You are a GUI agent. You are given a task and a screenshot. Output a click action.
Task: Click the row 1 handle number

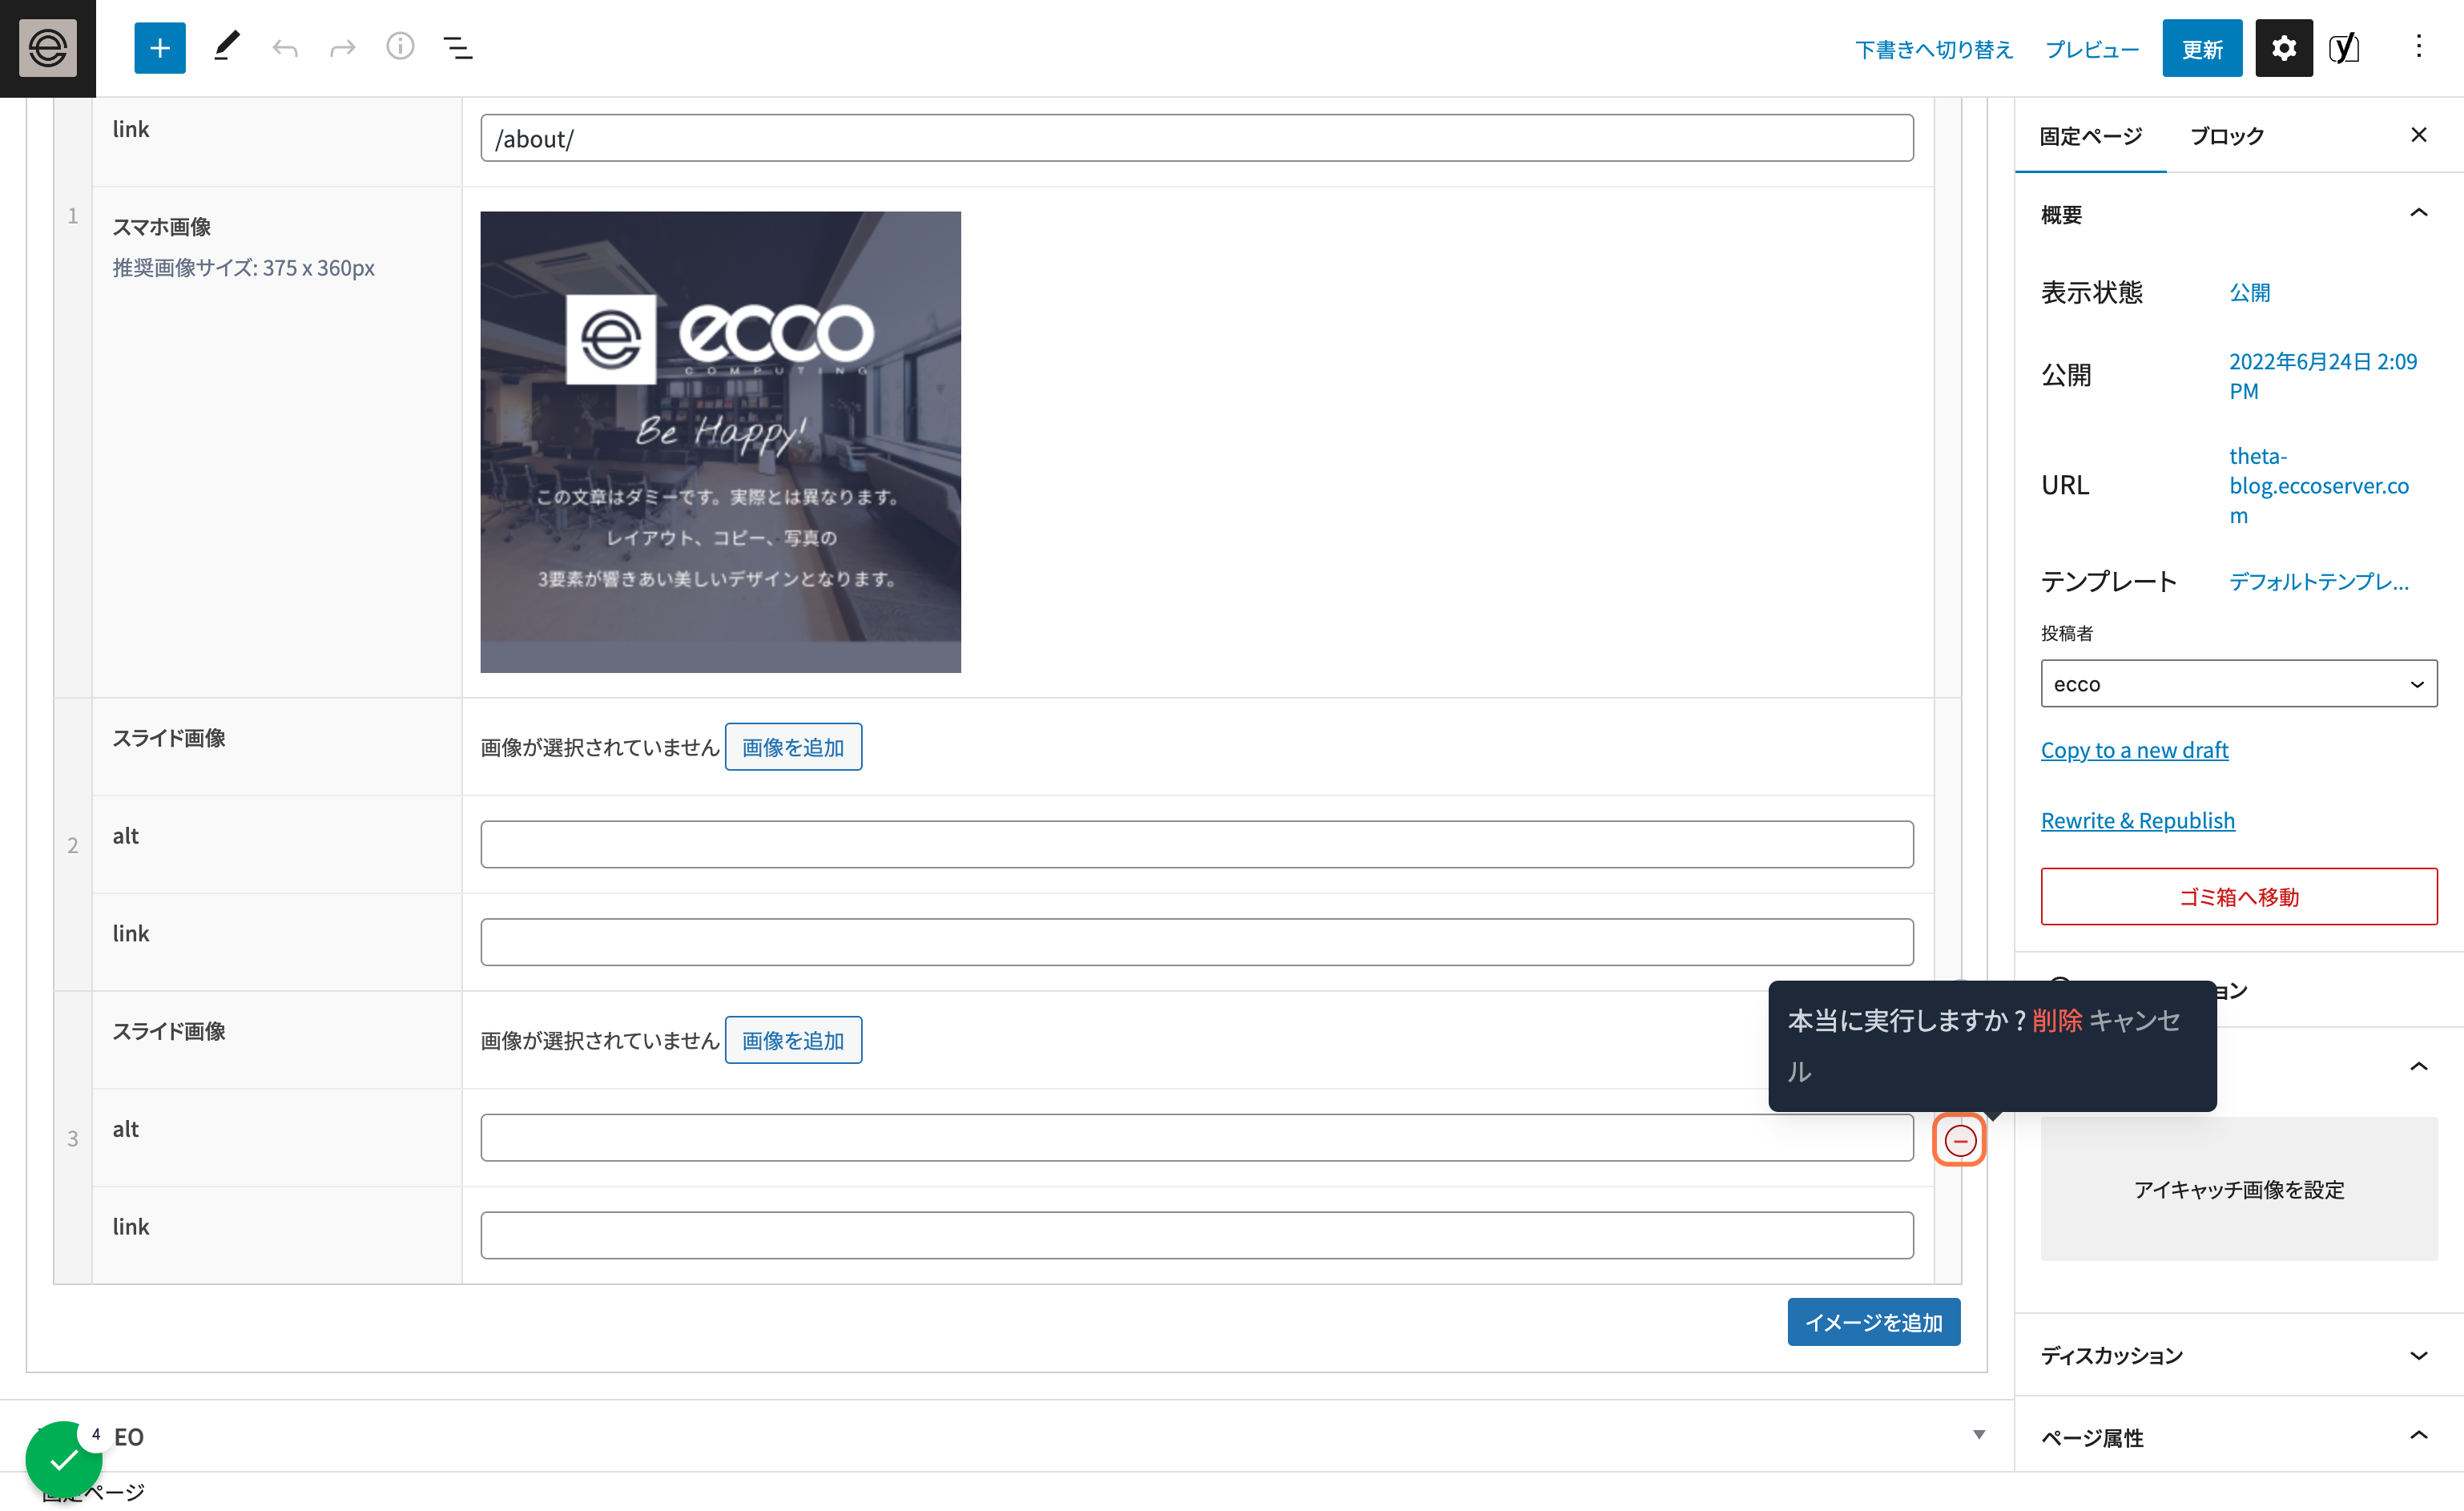pos(73,215)
